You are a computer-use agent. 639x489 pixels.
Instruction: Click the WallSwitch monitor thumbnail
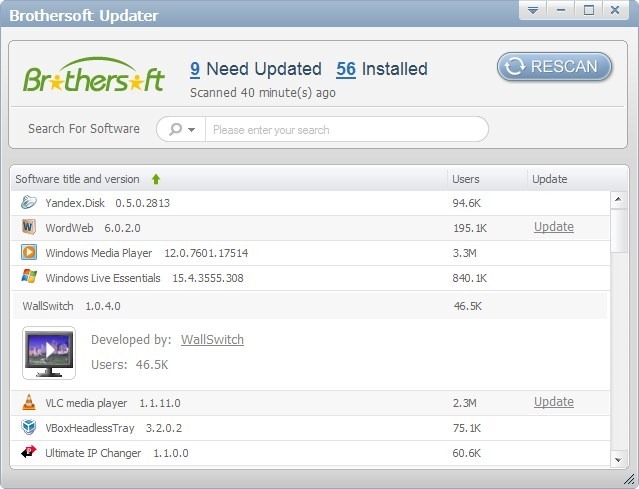pyautogui.click(x=49, y=353)
